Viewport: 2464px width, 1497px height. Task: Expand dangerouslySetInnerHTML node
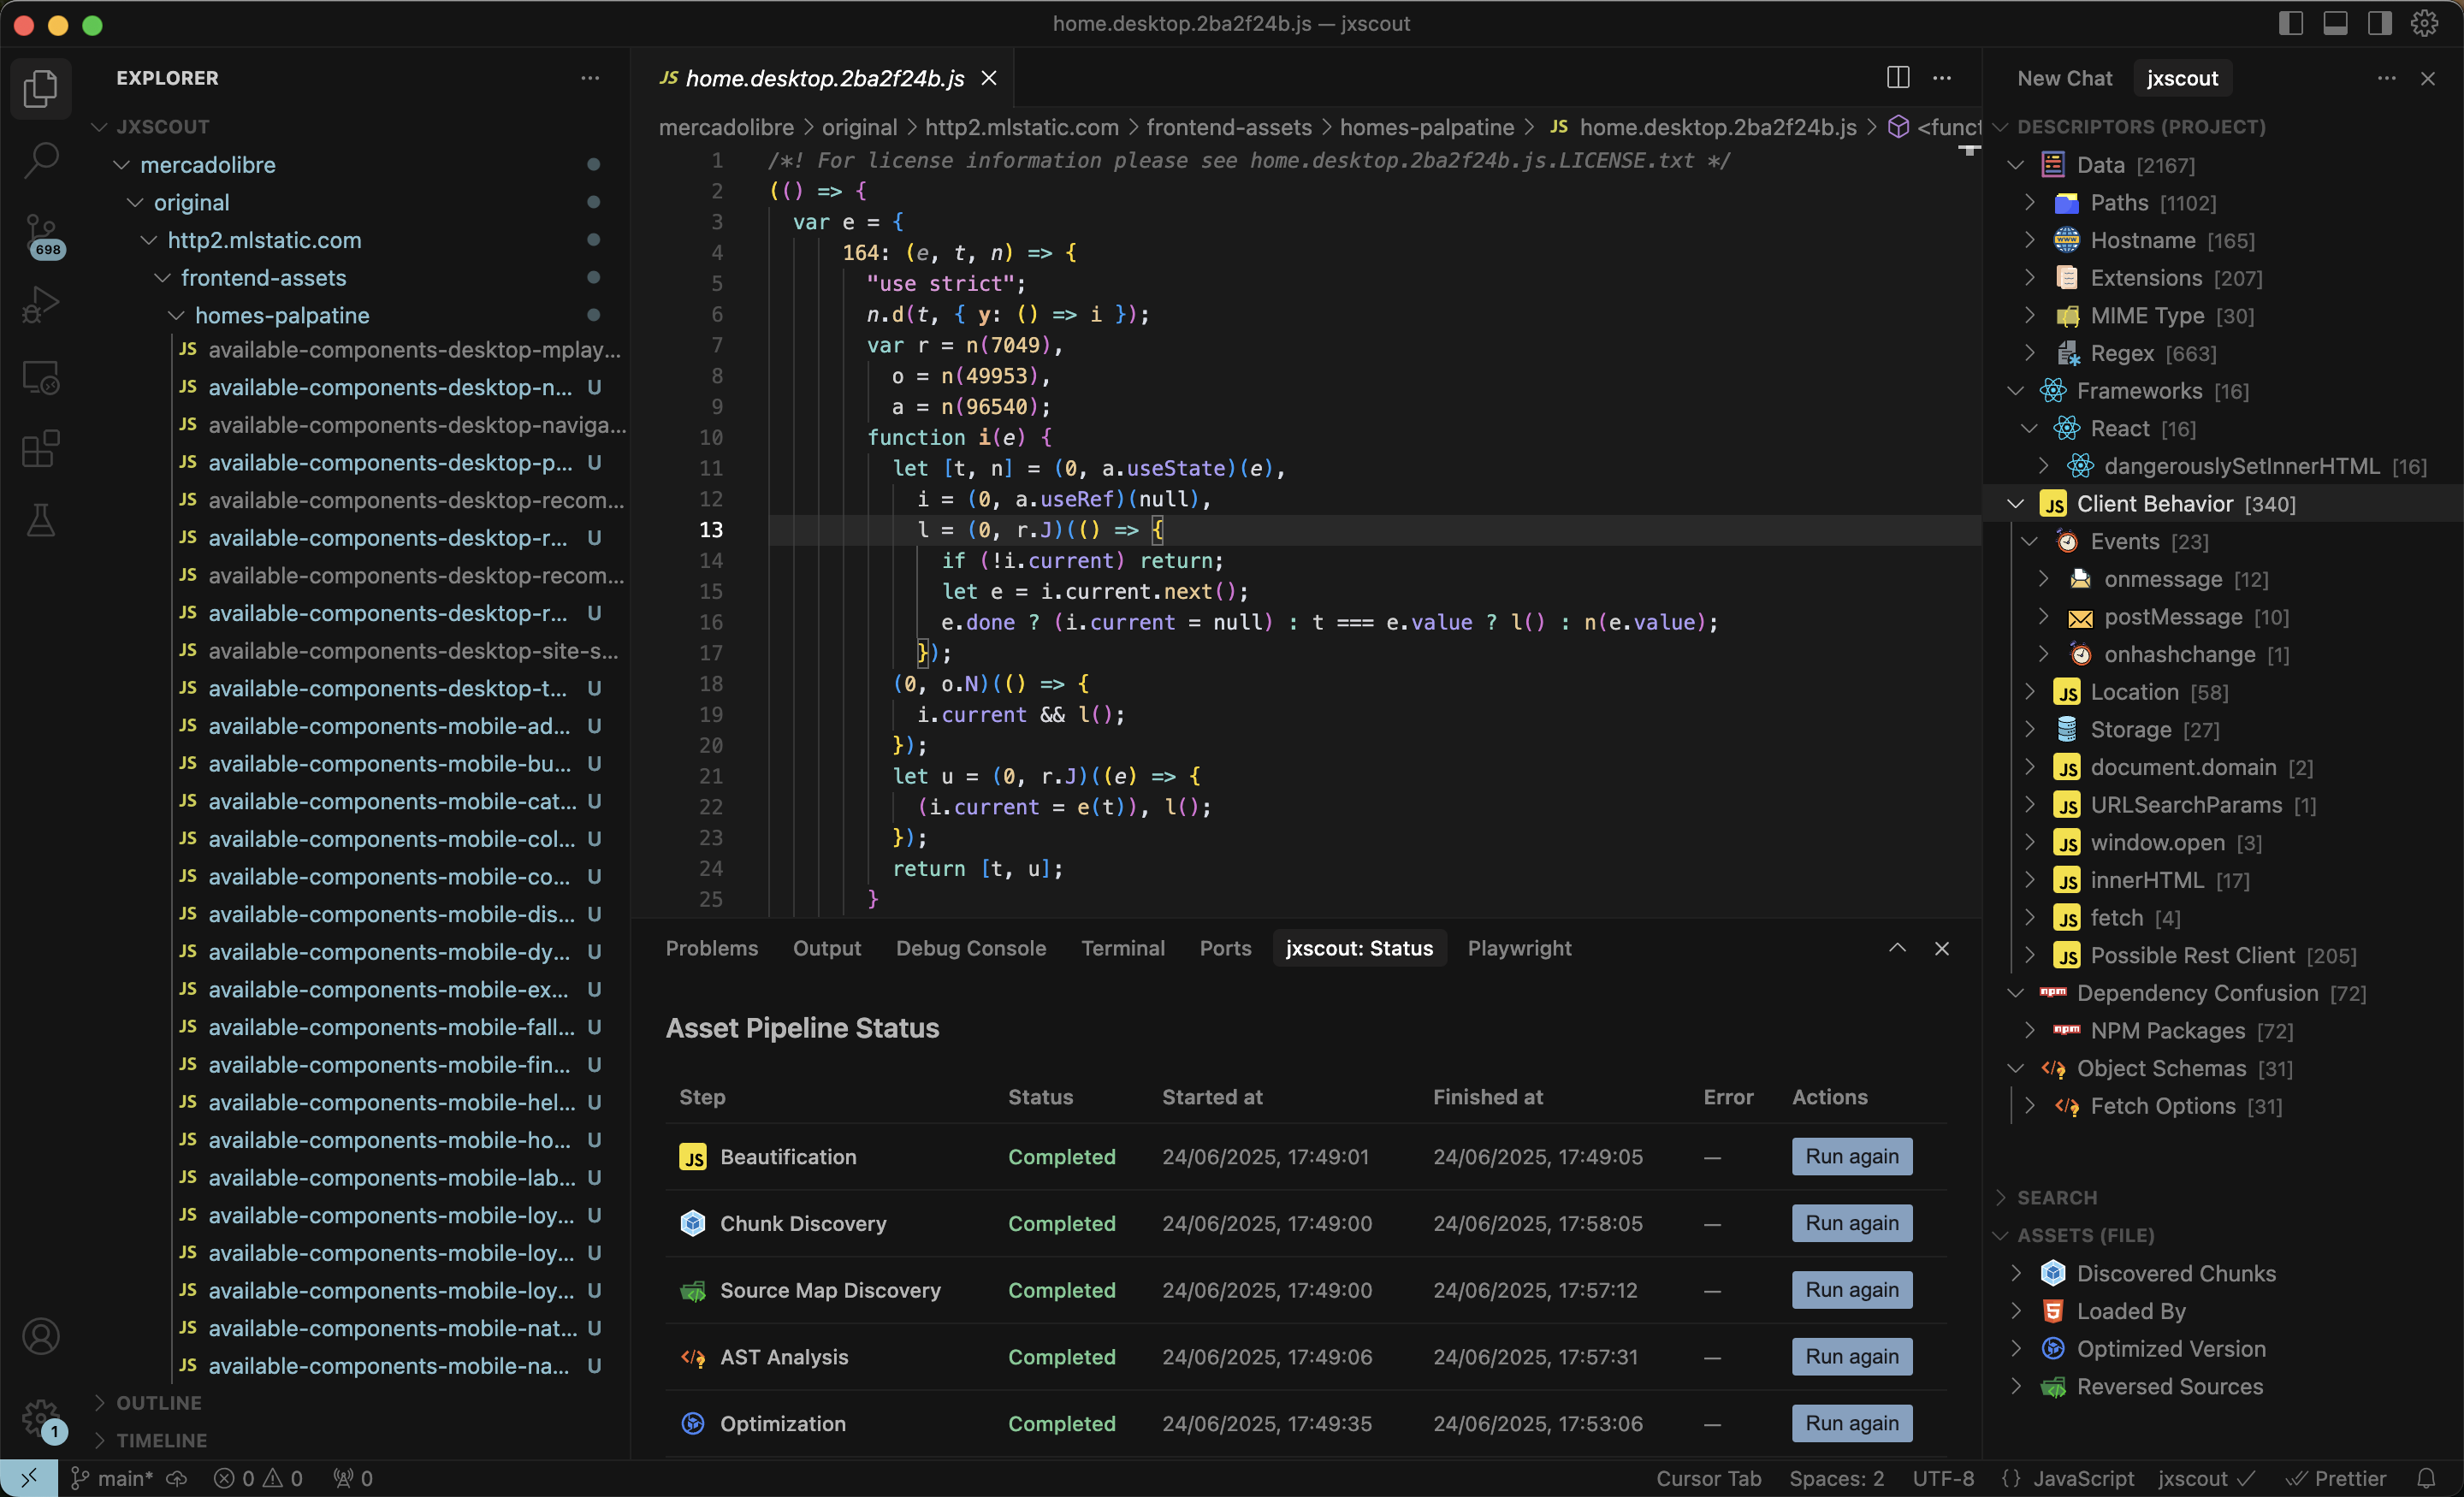[2044, 466]
